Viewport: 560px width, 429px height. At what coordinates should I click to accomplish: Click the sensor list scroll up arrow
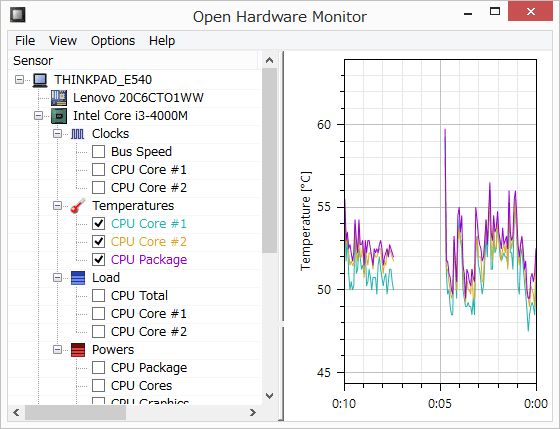click(x=270, y=60)
